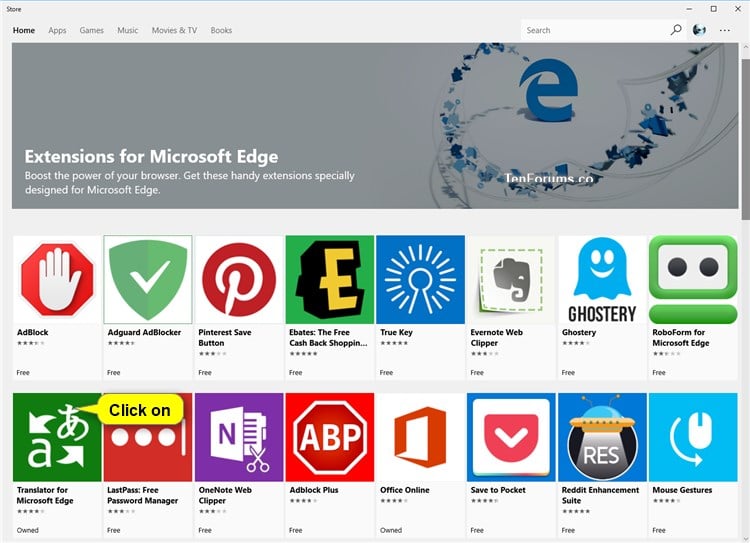Switch to the Music tab
750x543 pixels.
(128, 30)
